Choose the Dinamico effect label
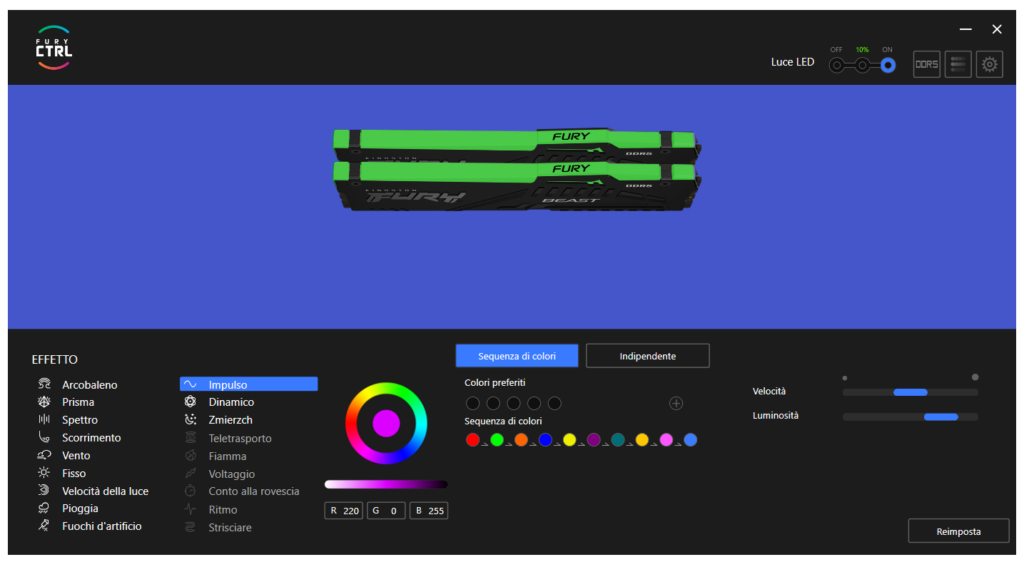The height and width of the screenshot is (562, 1024). (x=231, y=402)
